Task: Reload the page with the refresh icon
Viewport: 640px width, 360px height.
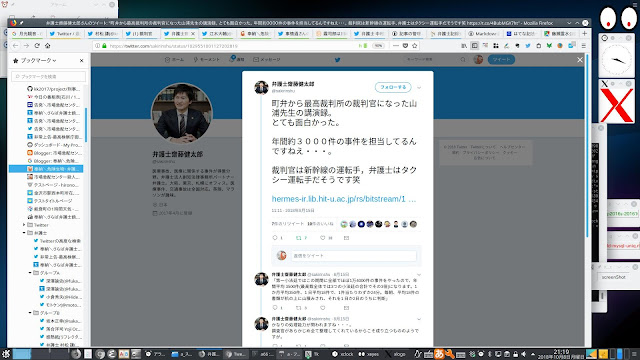Action: [37, 46]
